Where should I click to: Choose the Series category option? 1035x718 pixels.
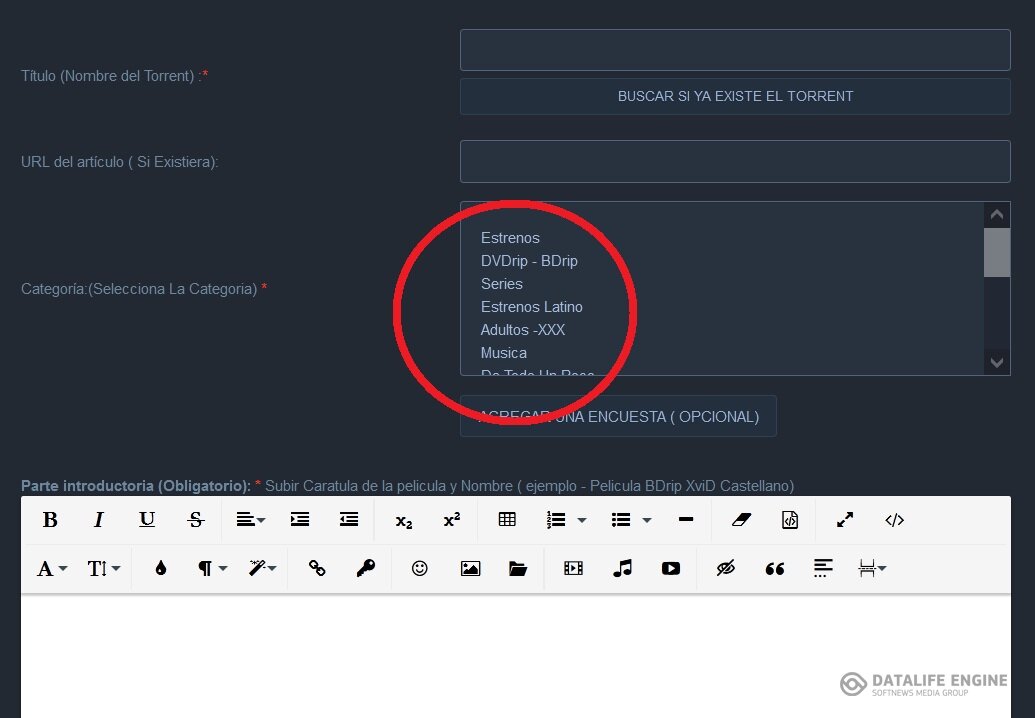[x=501, y=284]
